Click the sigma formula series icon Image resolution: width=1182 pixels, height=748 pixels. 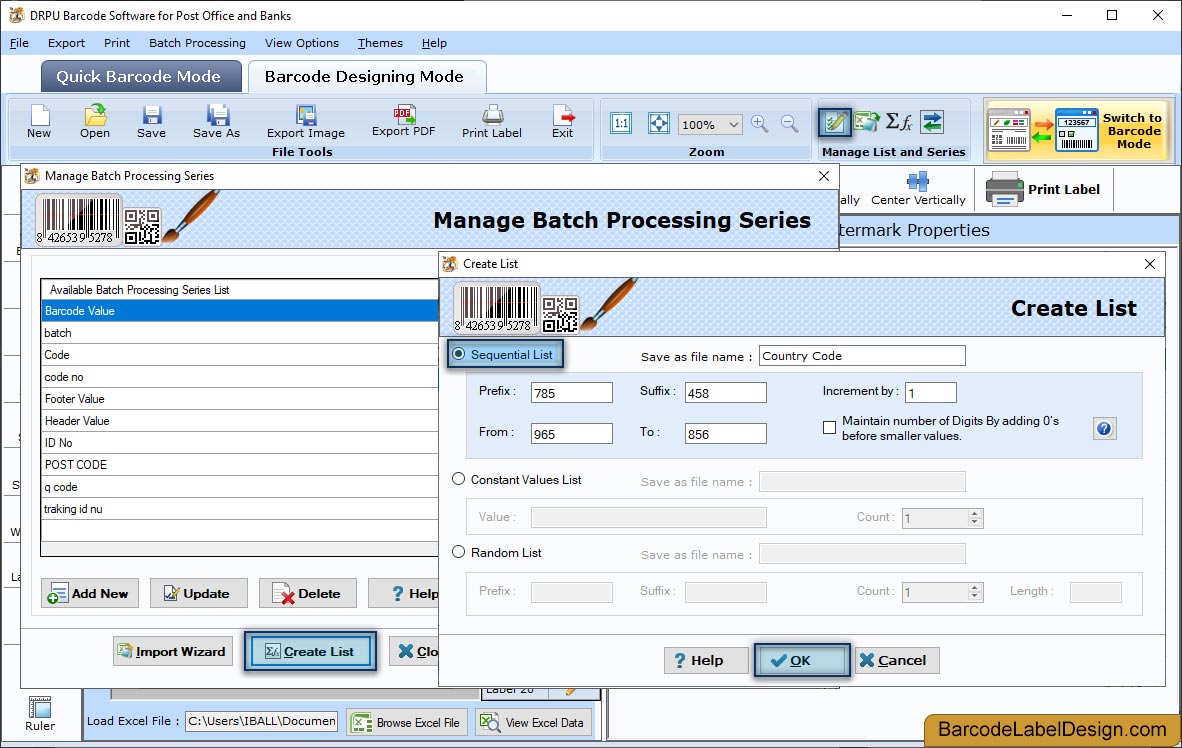point(899,121)
